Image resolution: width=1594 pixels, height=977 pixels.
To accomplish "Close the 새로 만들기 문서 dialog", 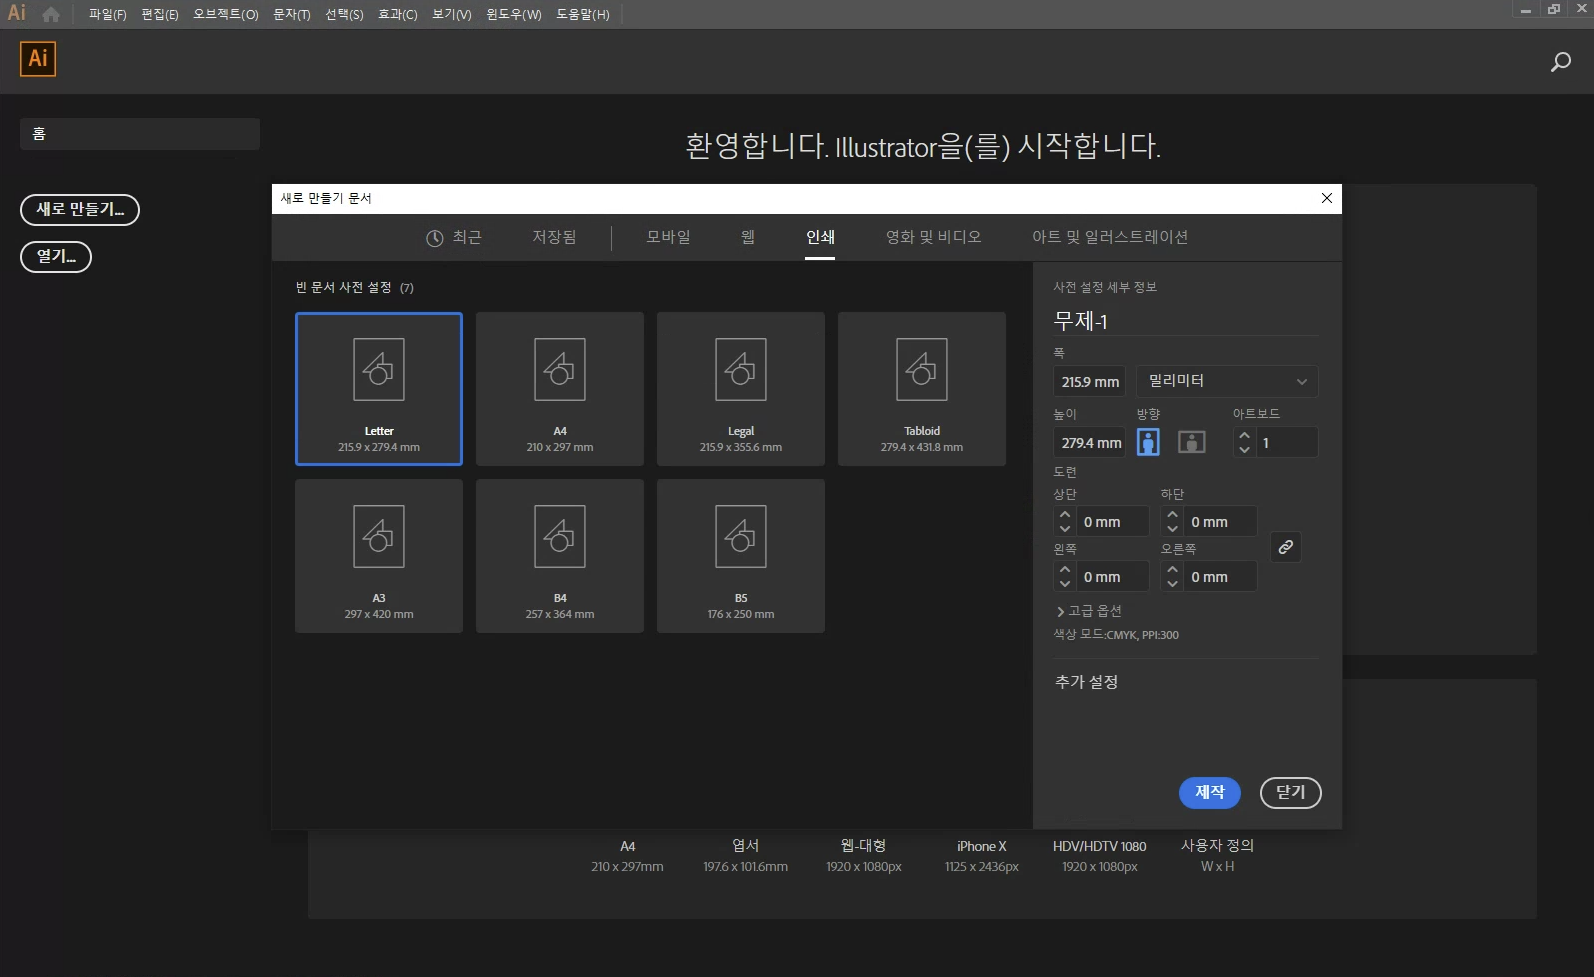I will [1327, 198].
